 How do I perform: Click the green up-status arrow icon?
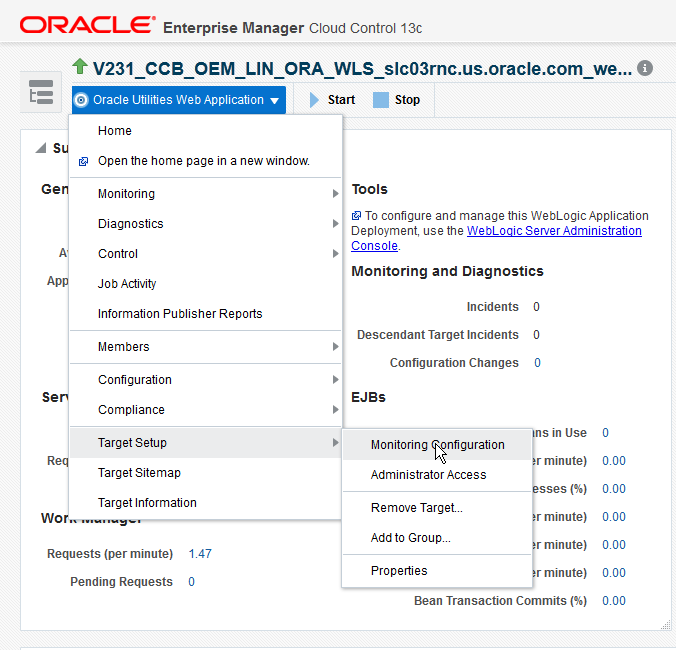(x=80, y=67)
